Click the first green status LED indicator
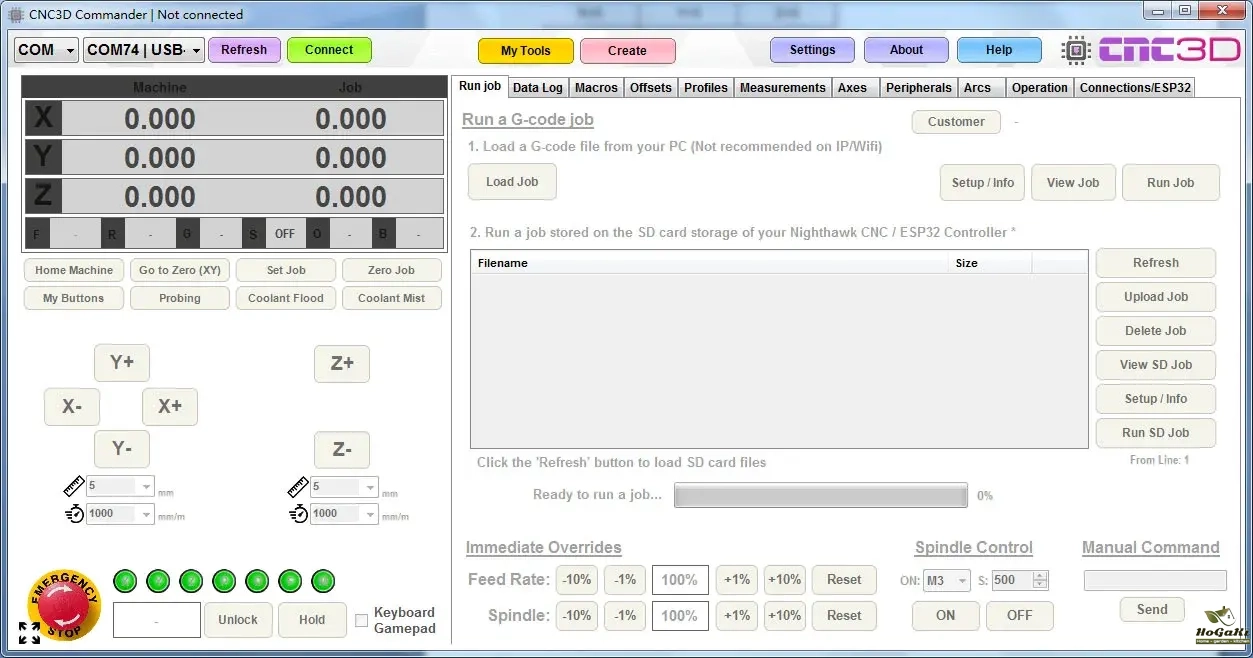 coord(125,580)
